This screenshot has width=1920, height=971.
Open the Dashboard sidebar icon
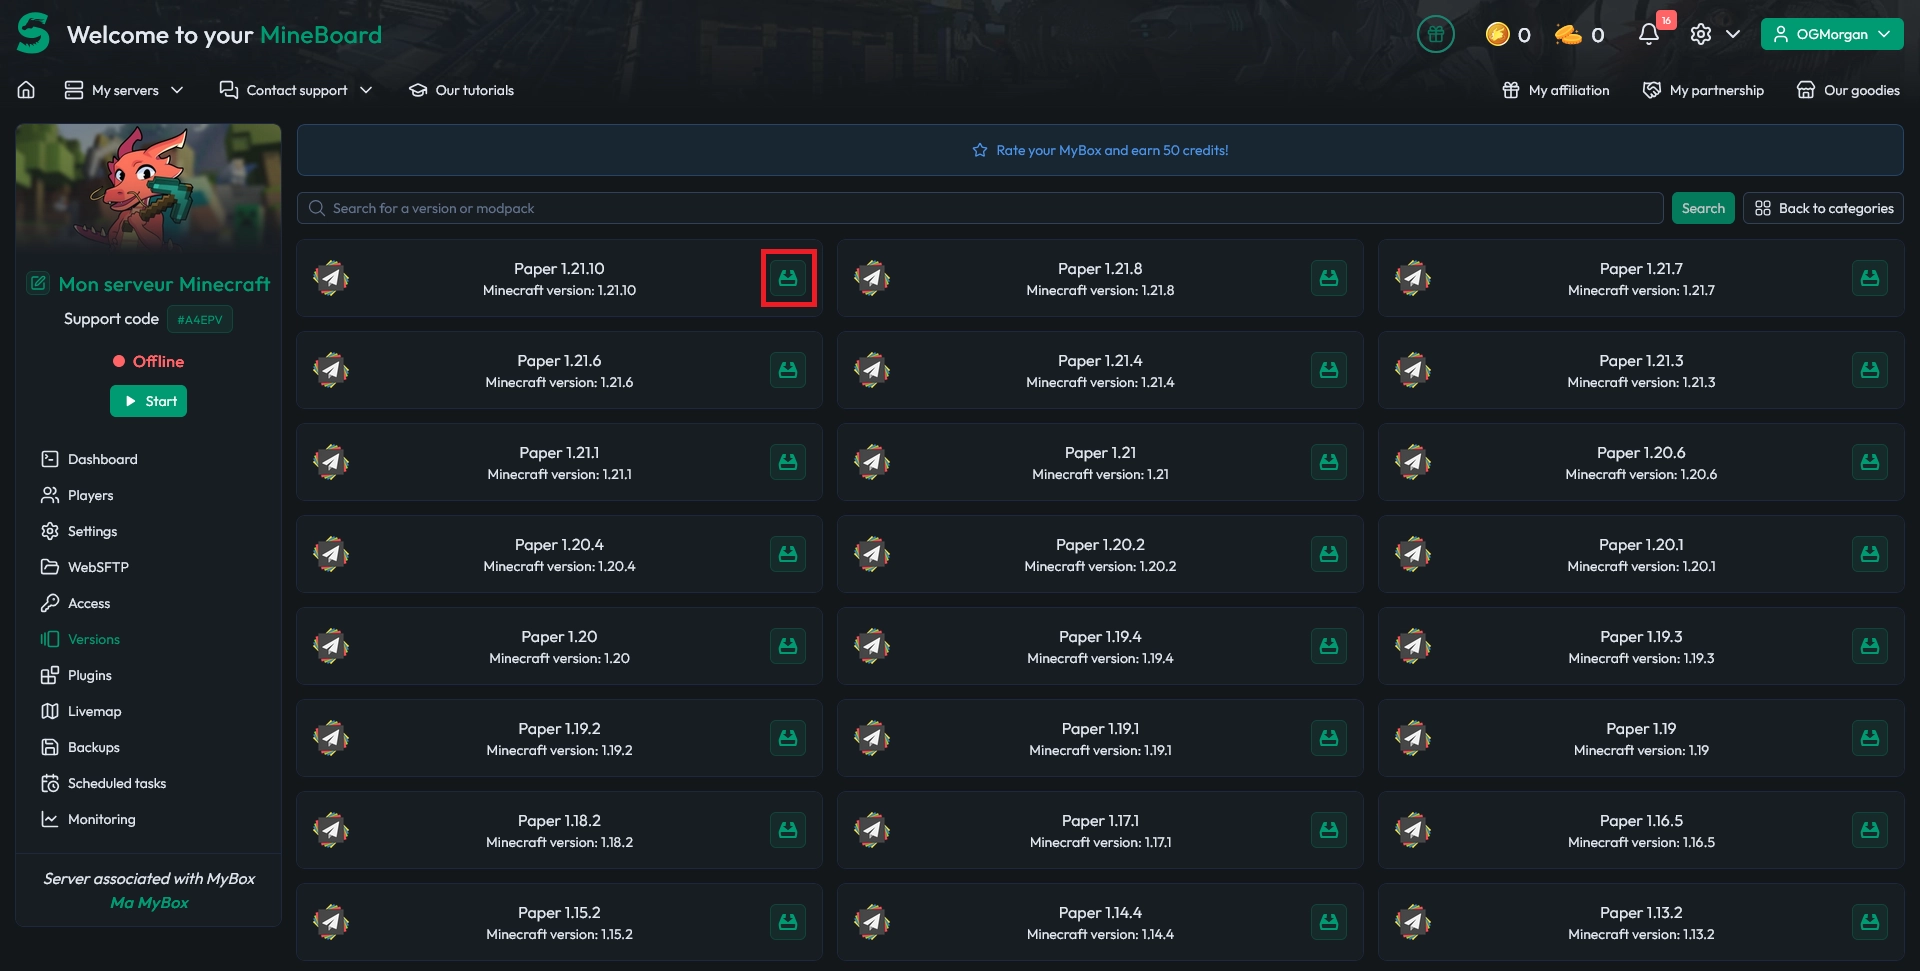(x=101, y=459)
